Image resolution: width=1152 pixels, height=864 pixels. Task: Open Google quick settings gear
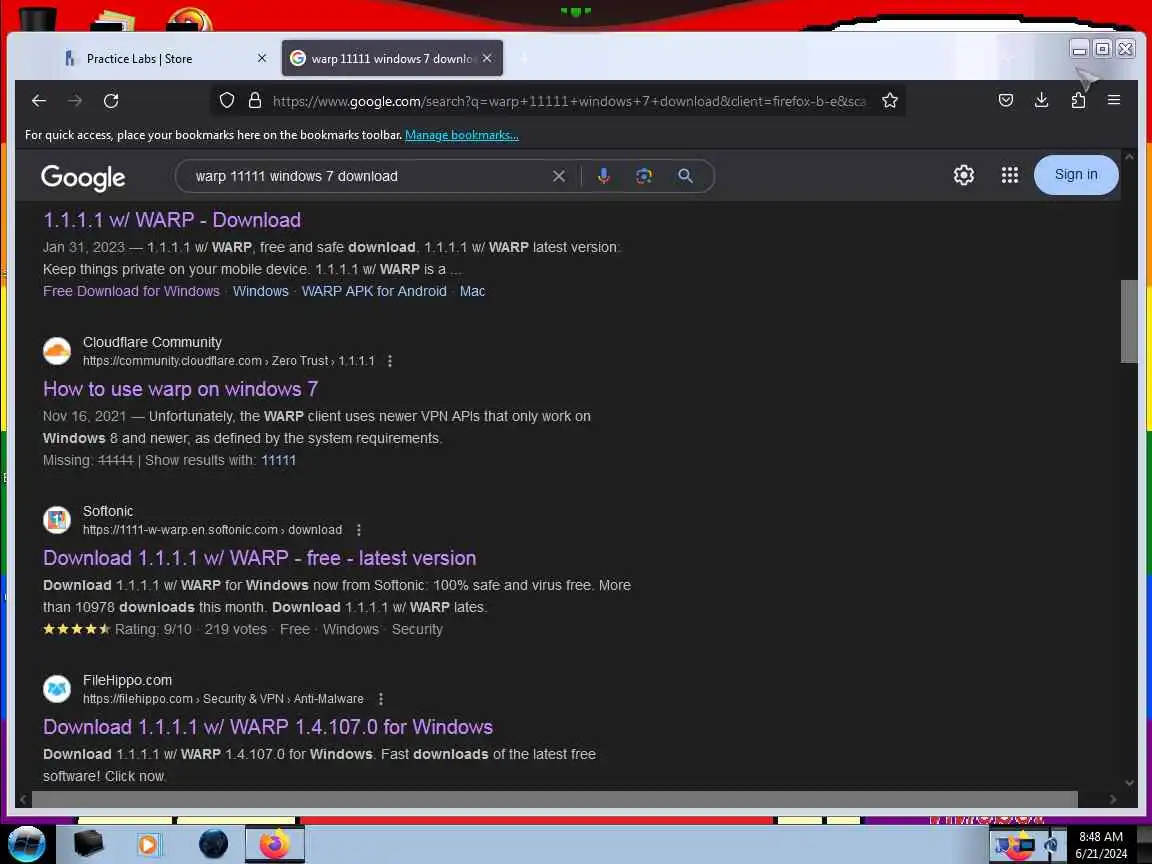[x=964, y=175]
